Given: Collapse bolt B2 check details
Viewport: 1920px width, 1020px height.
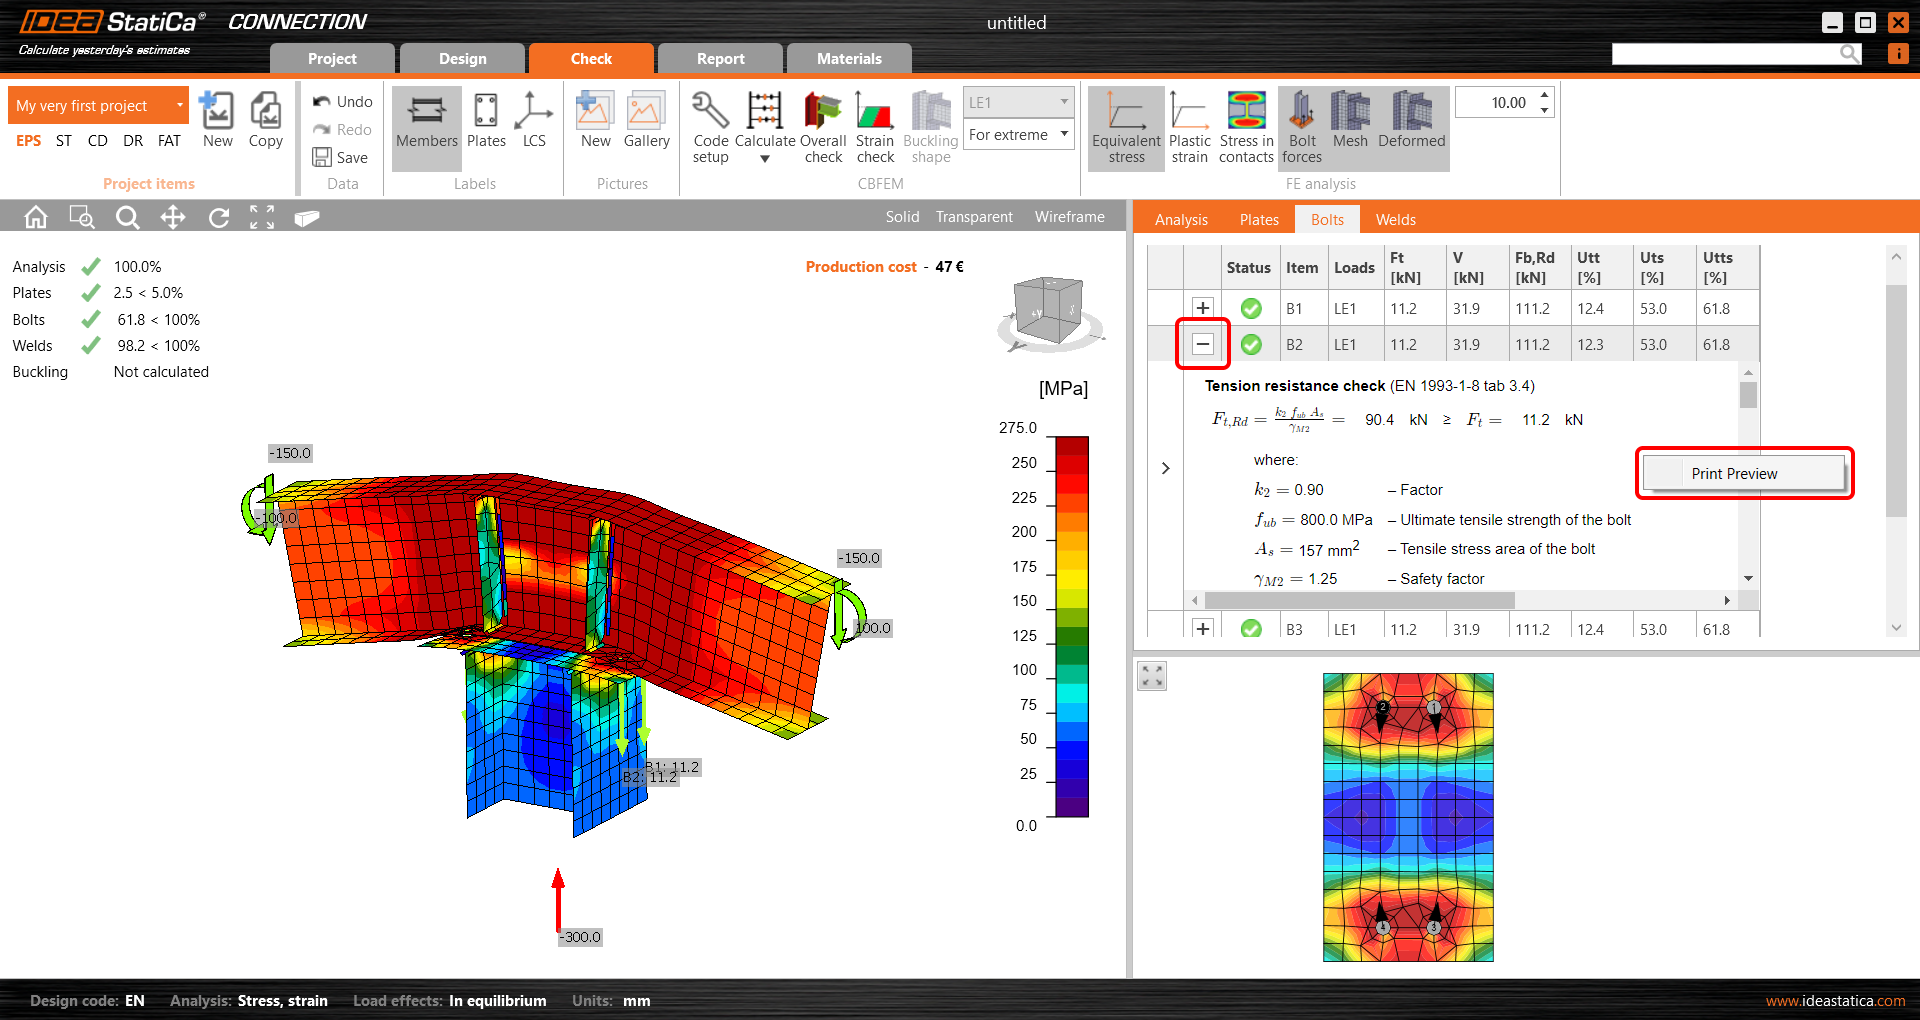Looking at the screenshot, I should point(1202,344).
